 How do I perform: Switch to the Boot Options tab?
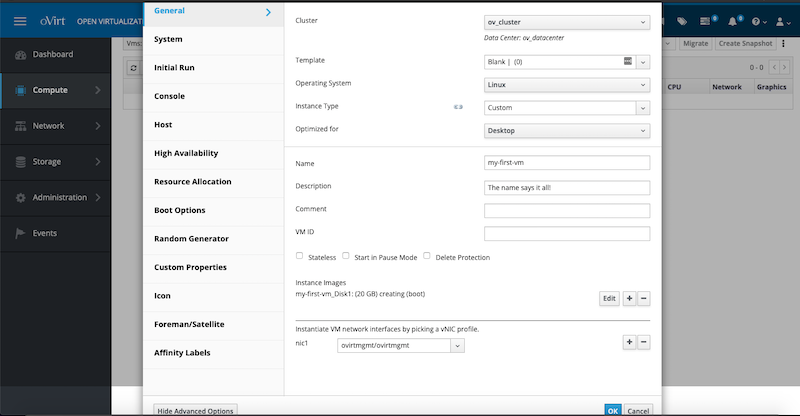point(213,211)
